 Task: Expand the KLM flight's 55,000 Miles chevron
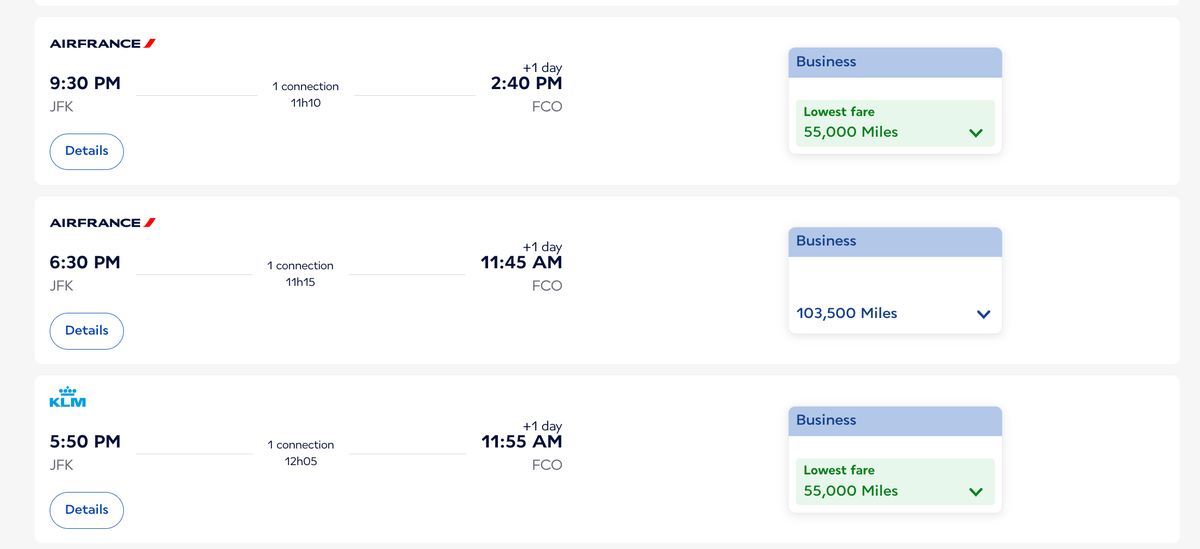[x=976, y=491]
